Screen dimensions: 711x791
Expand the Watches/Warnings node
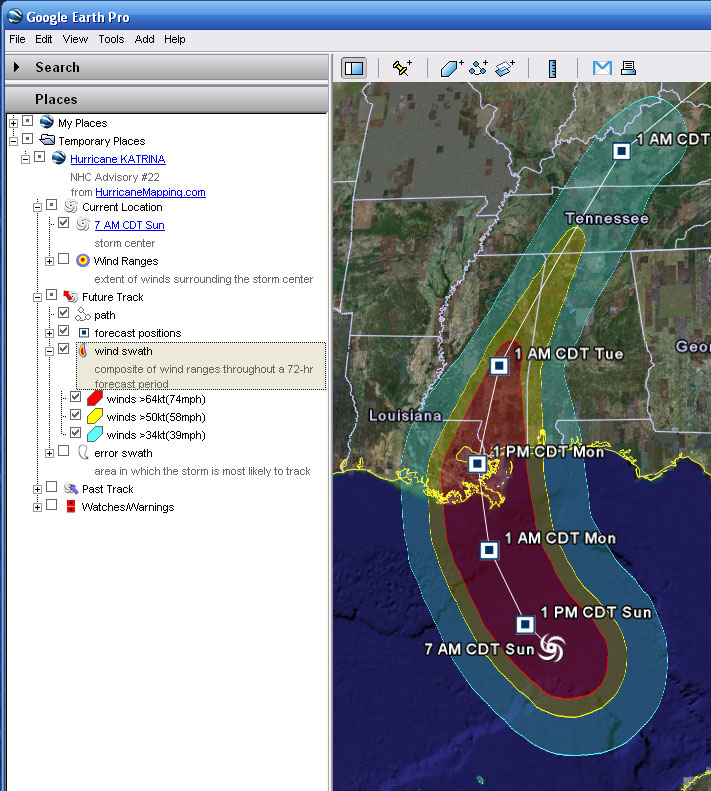click(x=37, y=507)
